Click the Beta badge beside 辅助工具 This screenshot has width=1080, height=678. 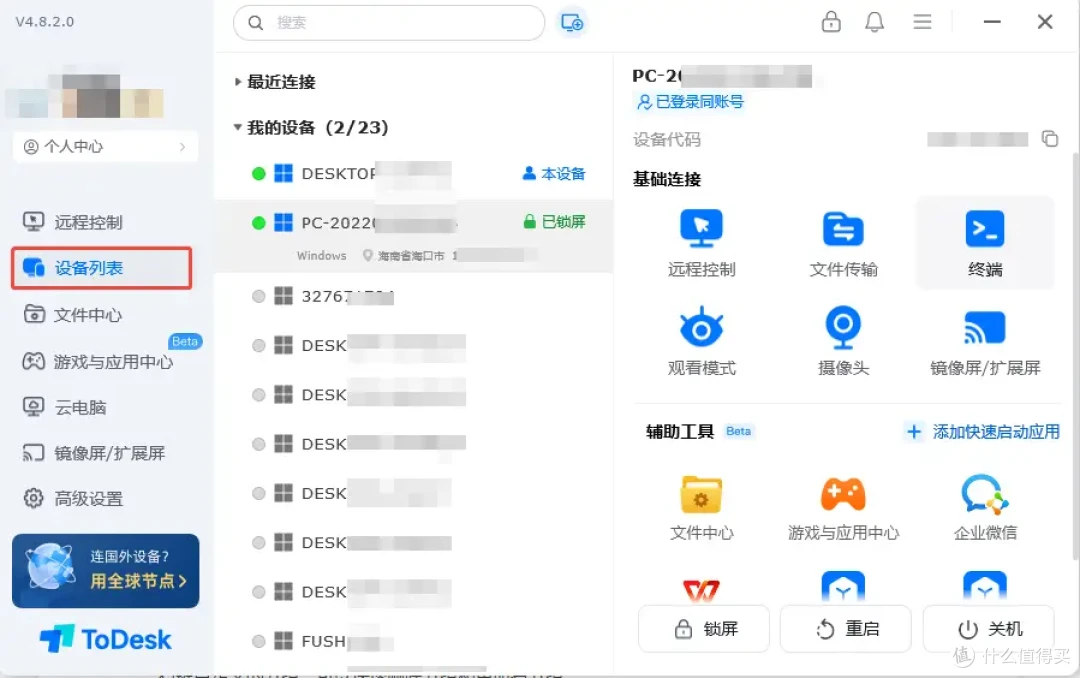[738, 431]
